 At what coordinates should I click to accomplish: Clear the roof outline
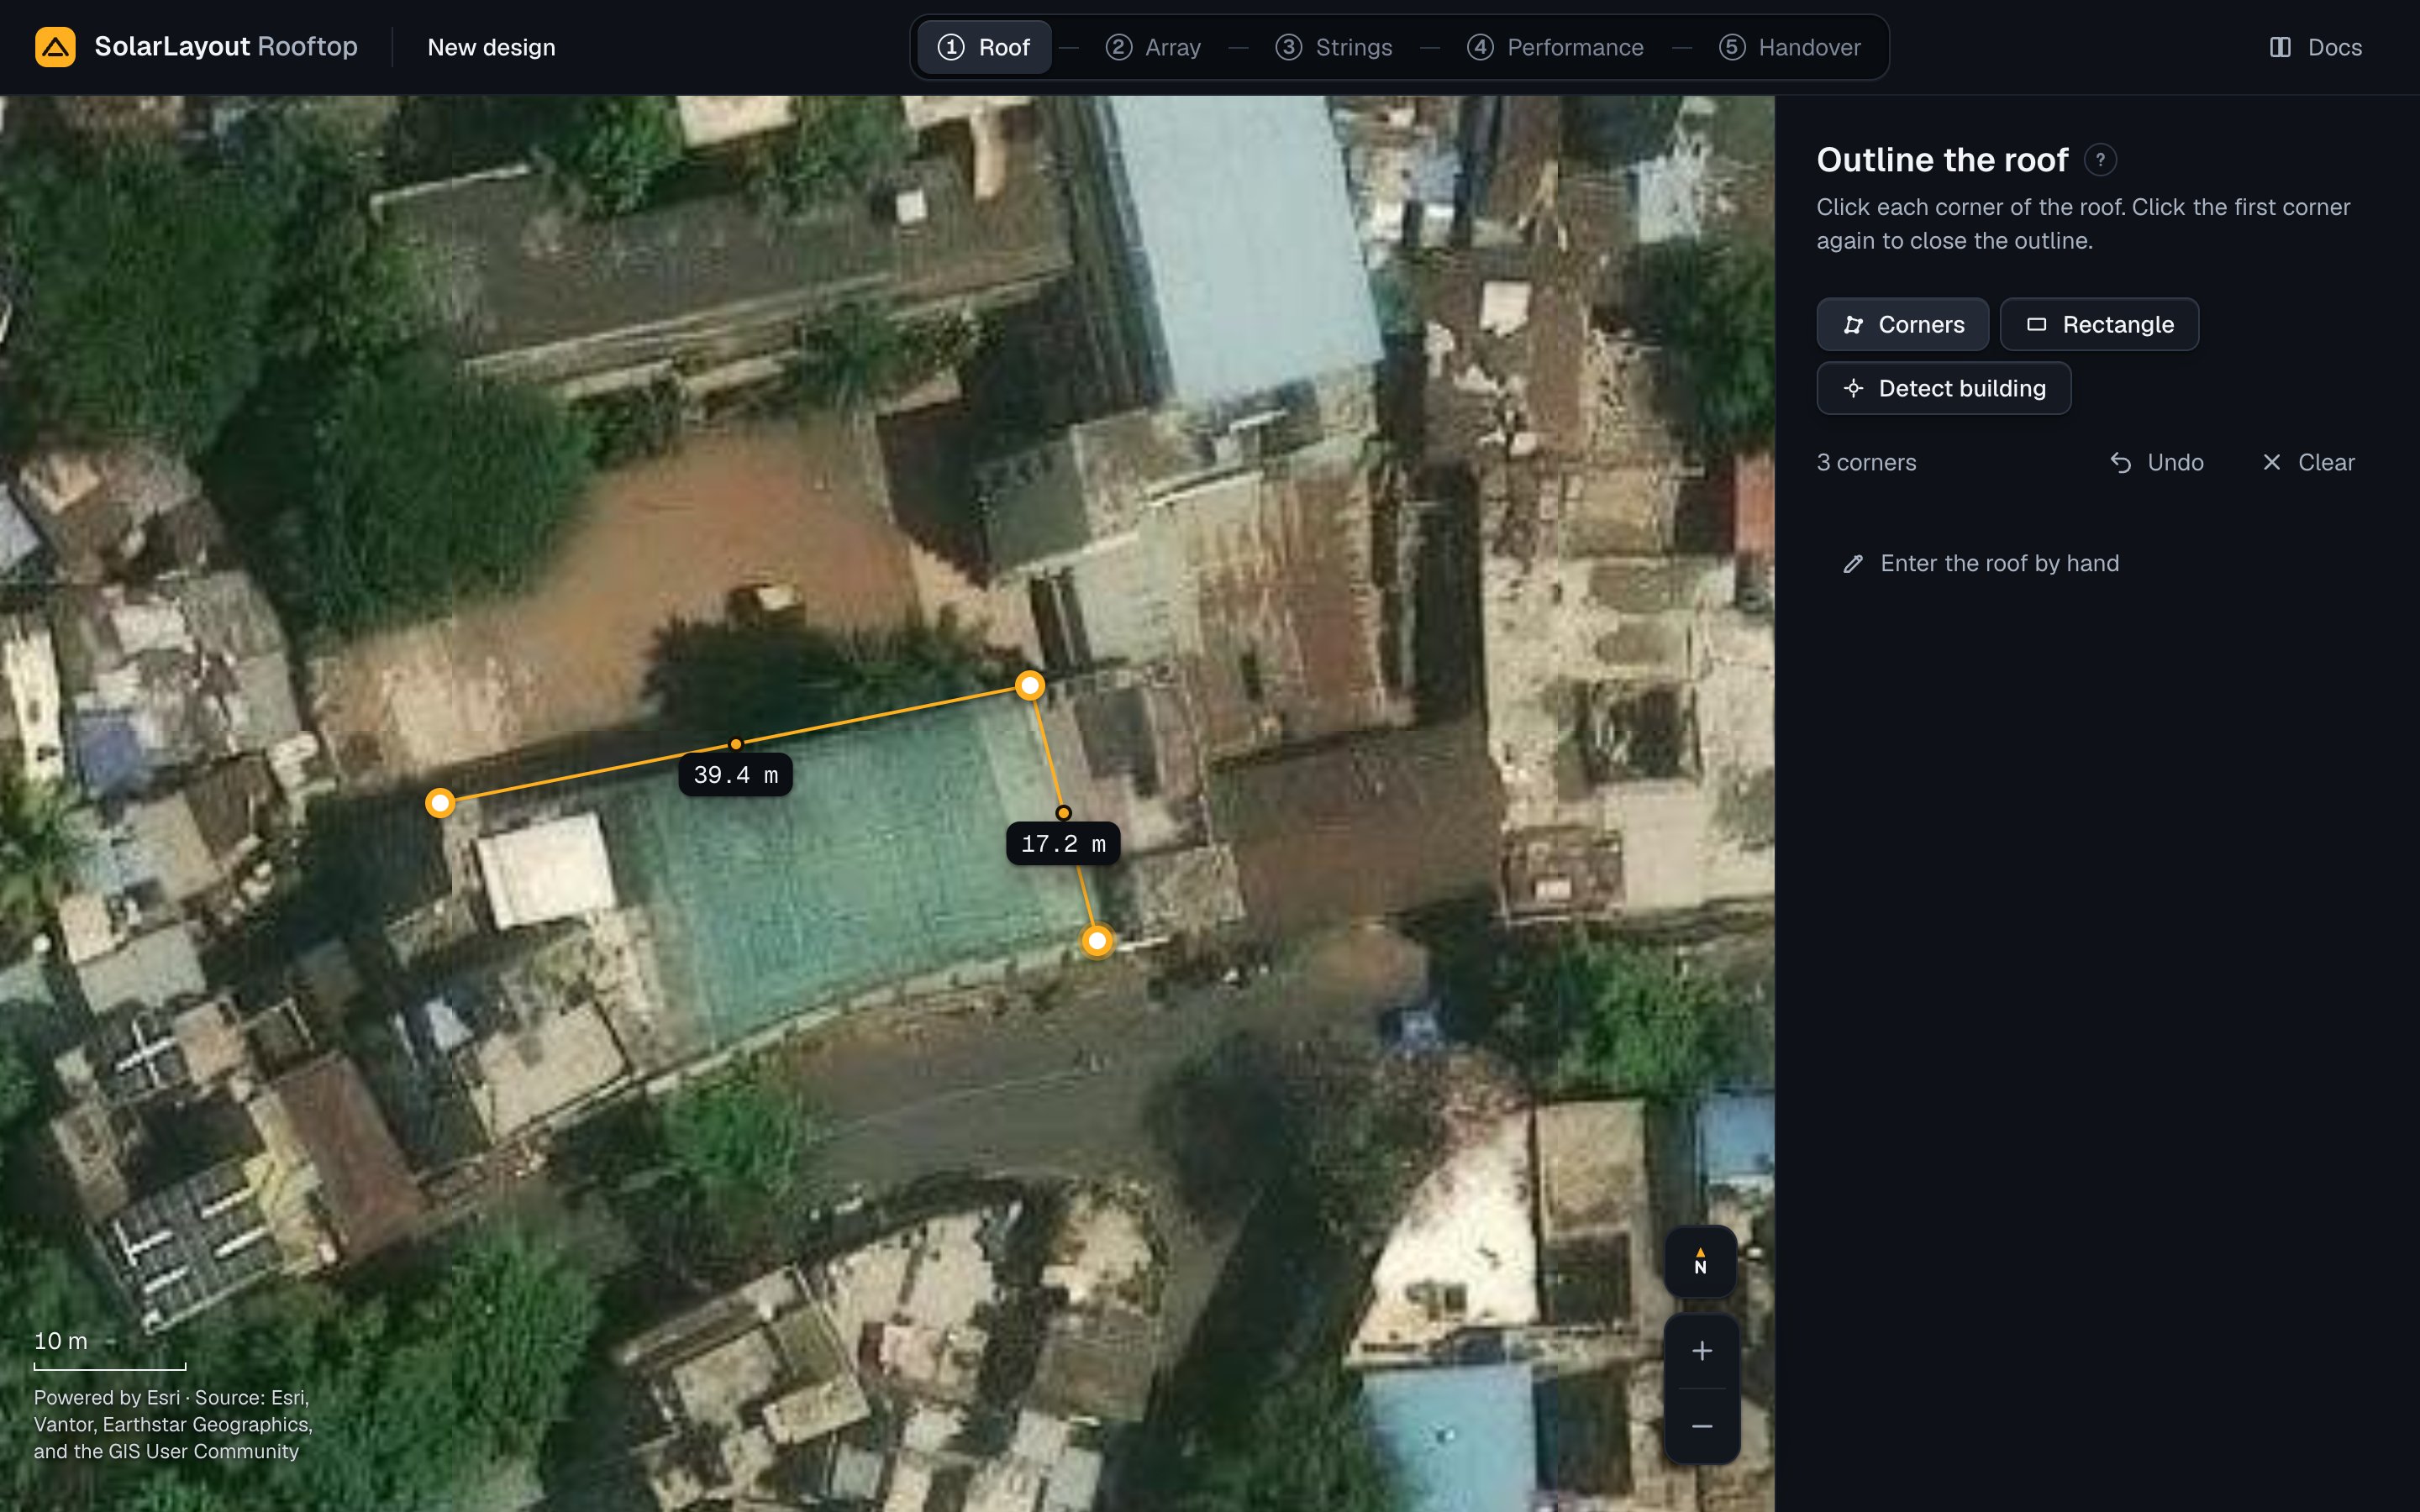[2308, 462]
